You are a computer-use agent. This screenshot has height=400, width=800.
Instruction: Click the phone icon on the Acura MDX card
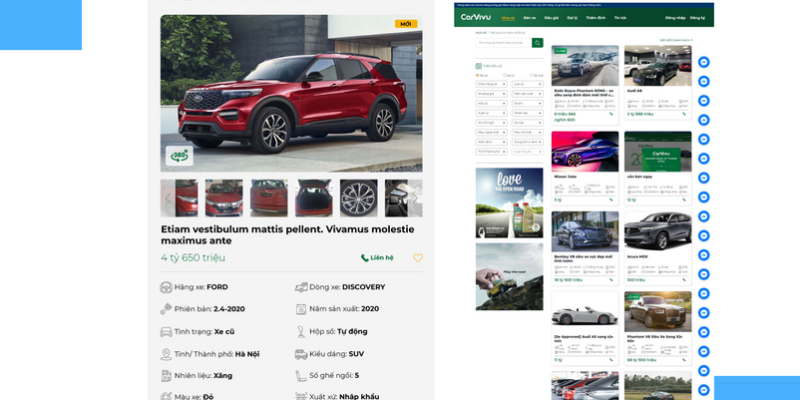click(x=685, y=279)
